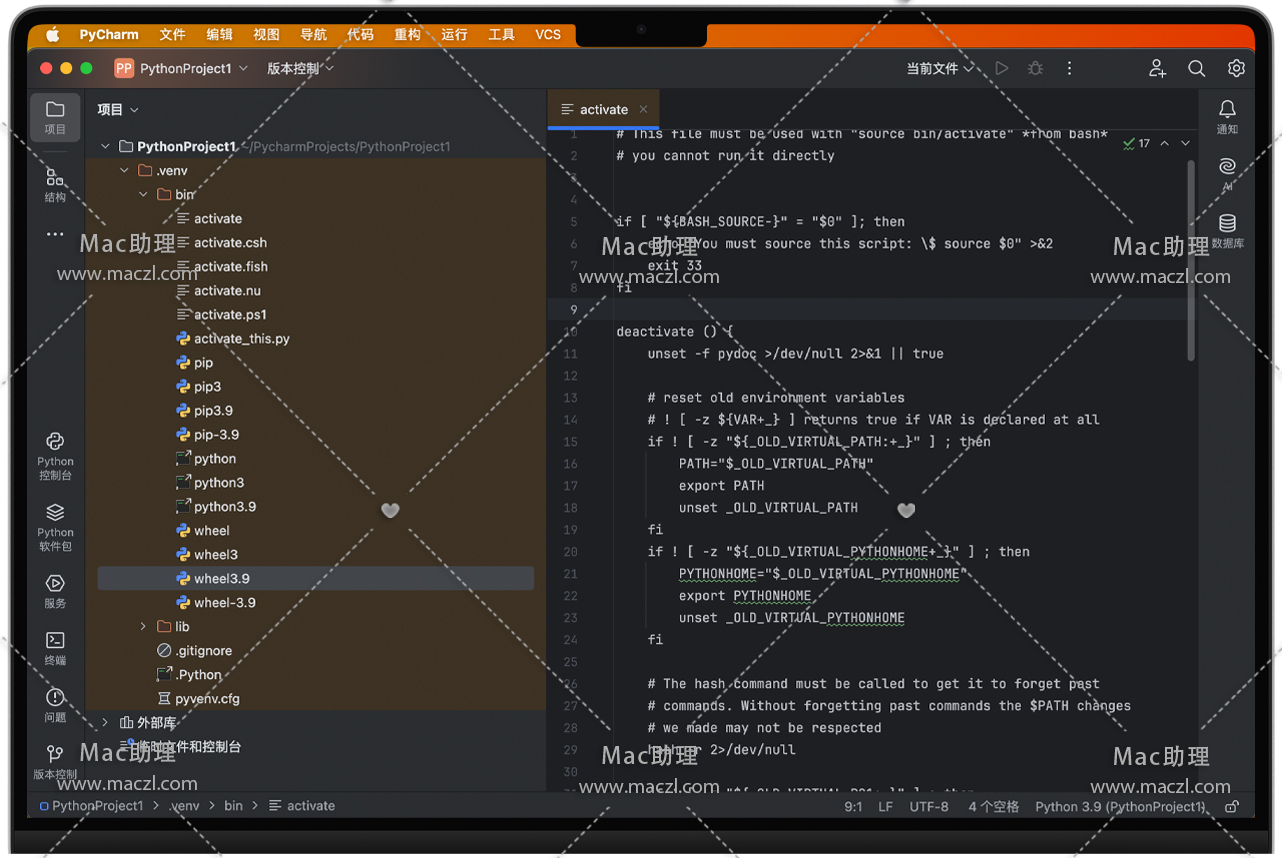Viewport: 1282px width, 858px height.
Task: Close the activate editor tab
Action: click(x=643, y=110)
